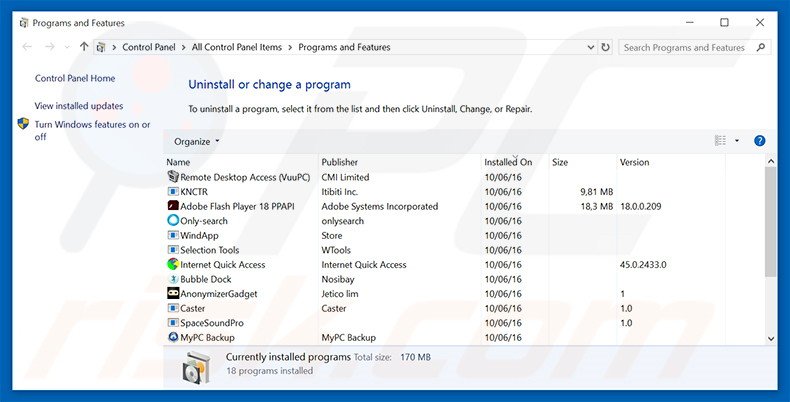Viewport: 790px width, 402px height.
Task: Go up one folder level
Action: 84,47
